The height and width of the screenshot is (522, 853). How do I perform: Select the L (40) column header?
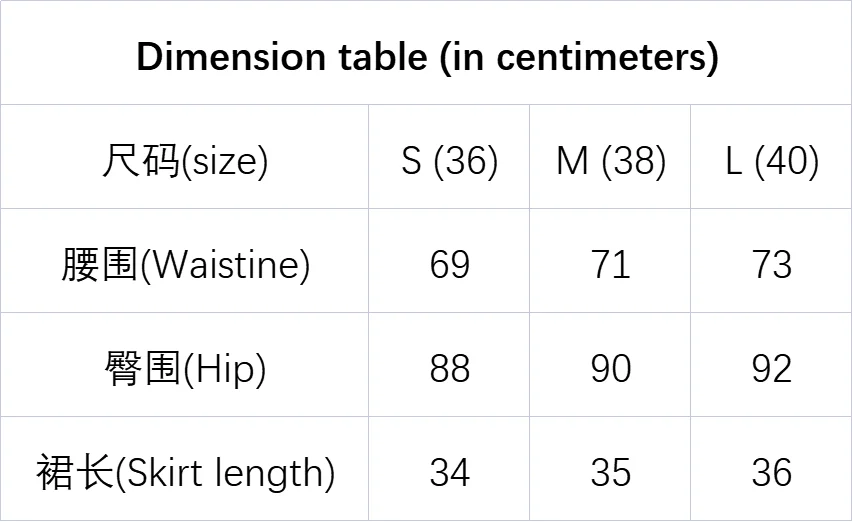point(771,161)
